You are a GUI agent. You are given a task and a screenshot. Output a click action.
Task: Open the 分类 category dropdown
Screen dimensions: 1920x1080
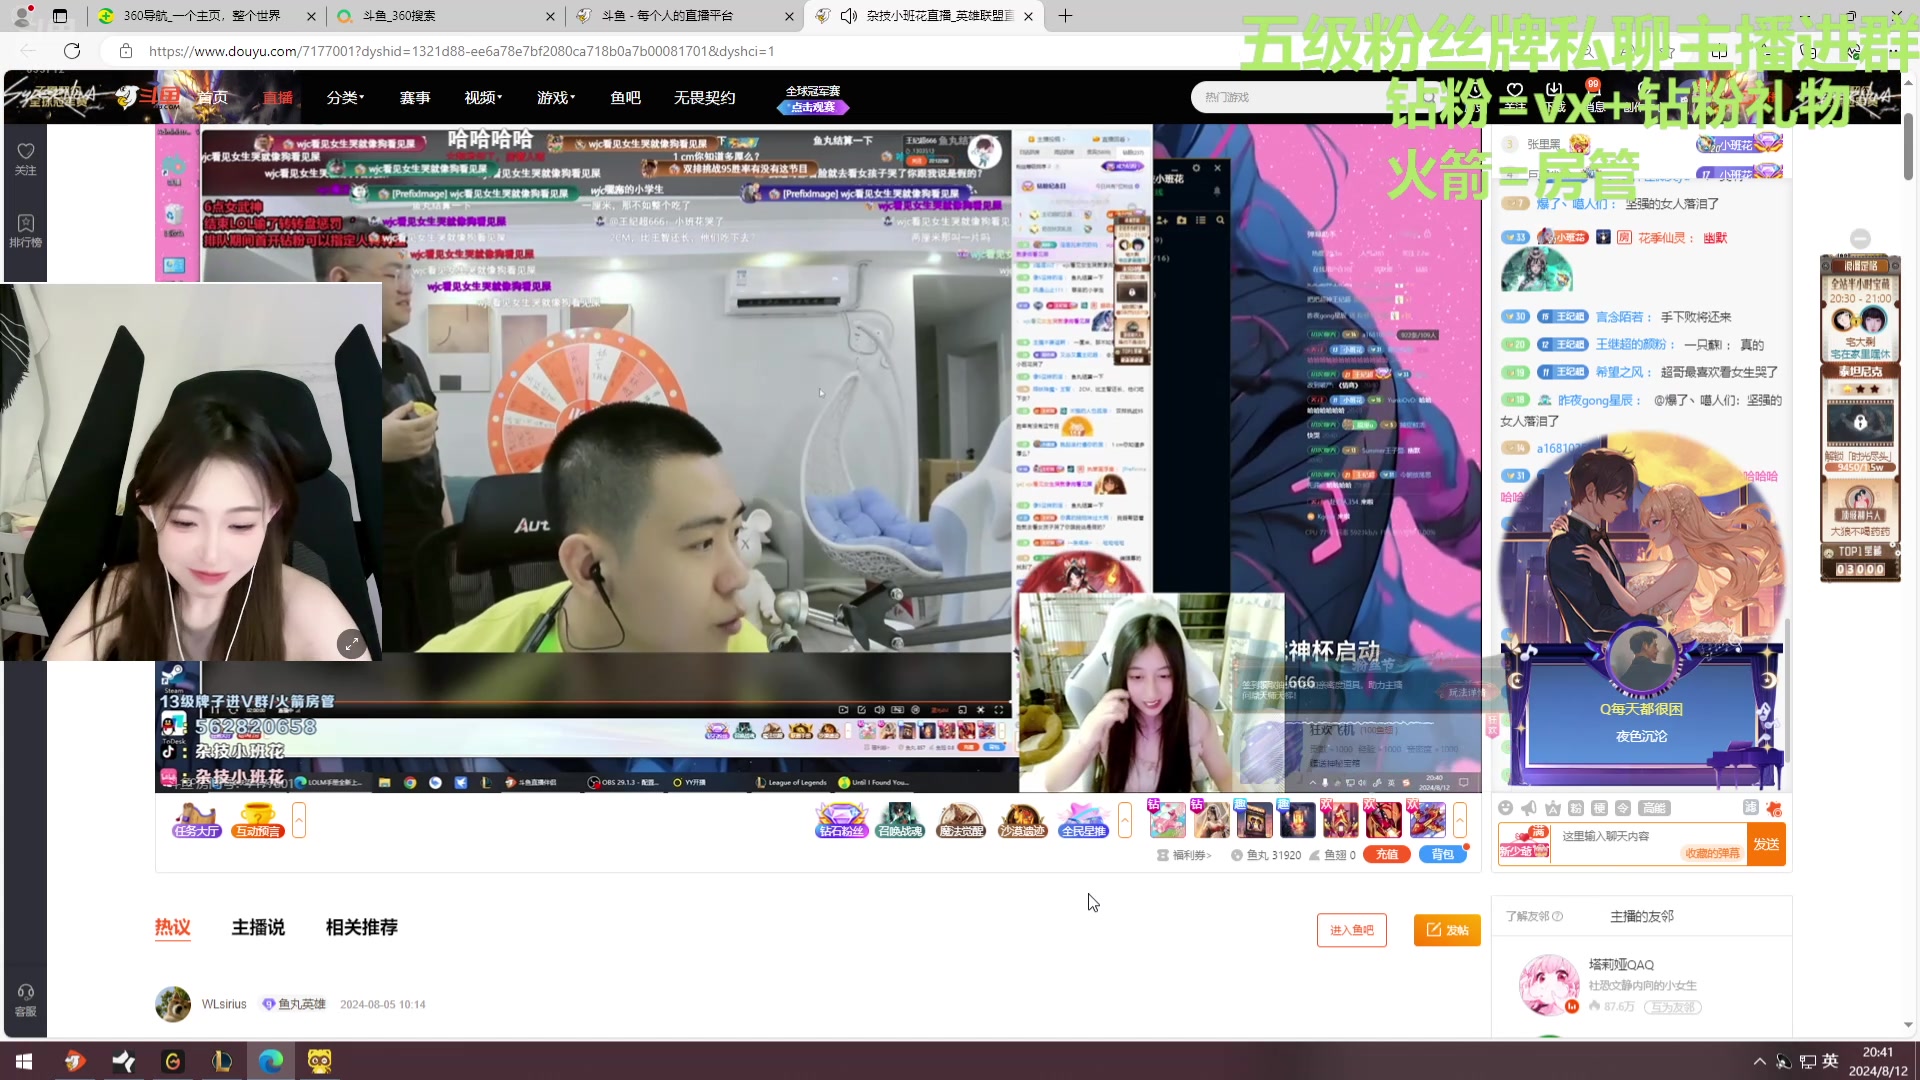click(x=345, y=97)
